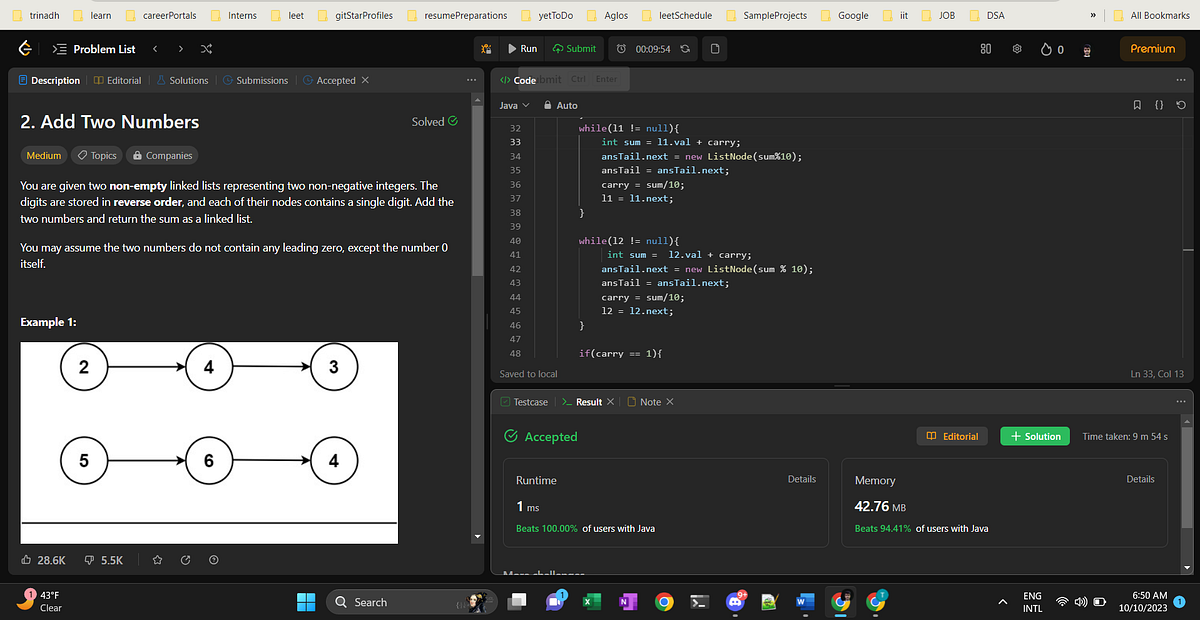Close the Note tab
The height and width of the screenshot is (620, 1200).
[x=670, y=402]
